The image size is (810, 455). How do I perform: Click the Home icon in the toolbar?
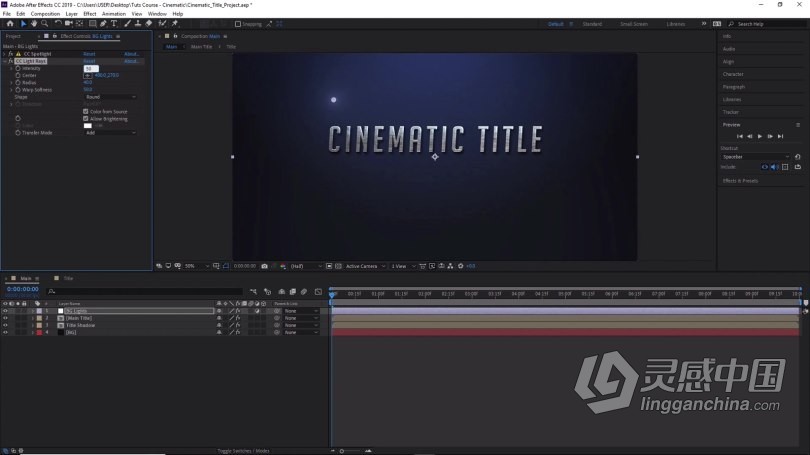coord(10,24)
